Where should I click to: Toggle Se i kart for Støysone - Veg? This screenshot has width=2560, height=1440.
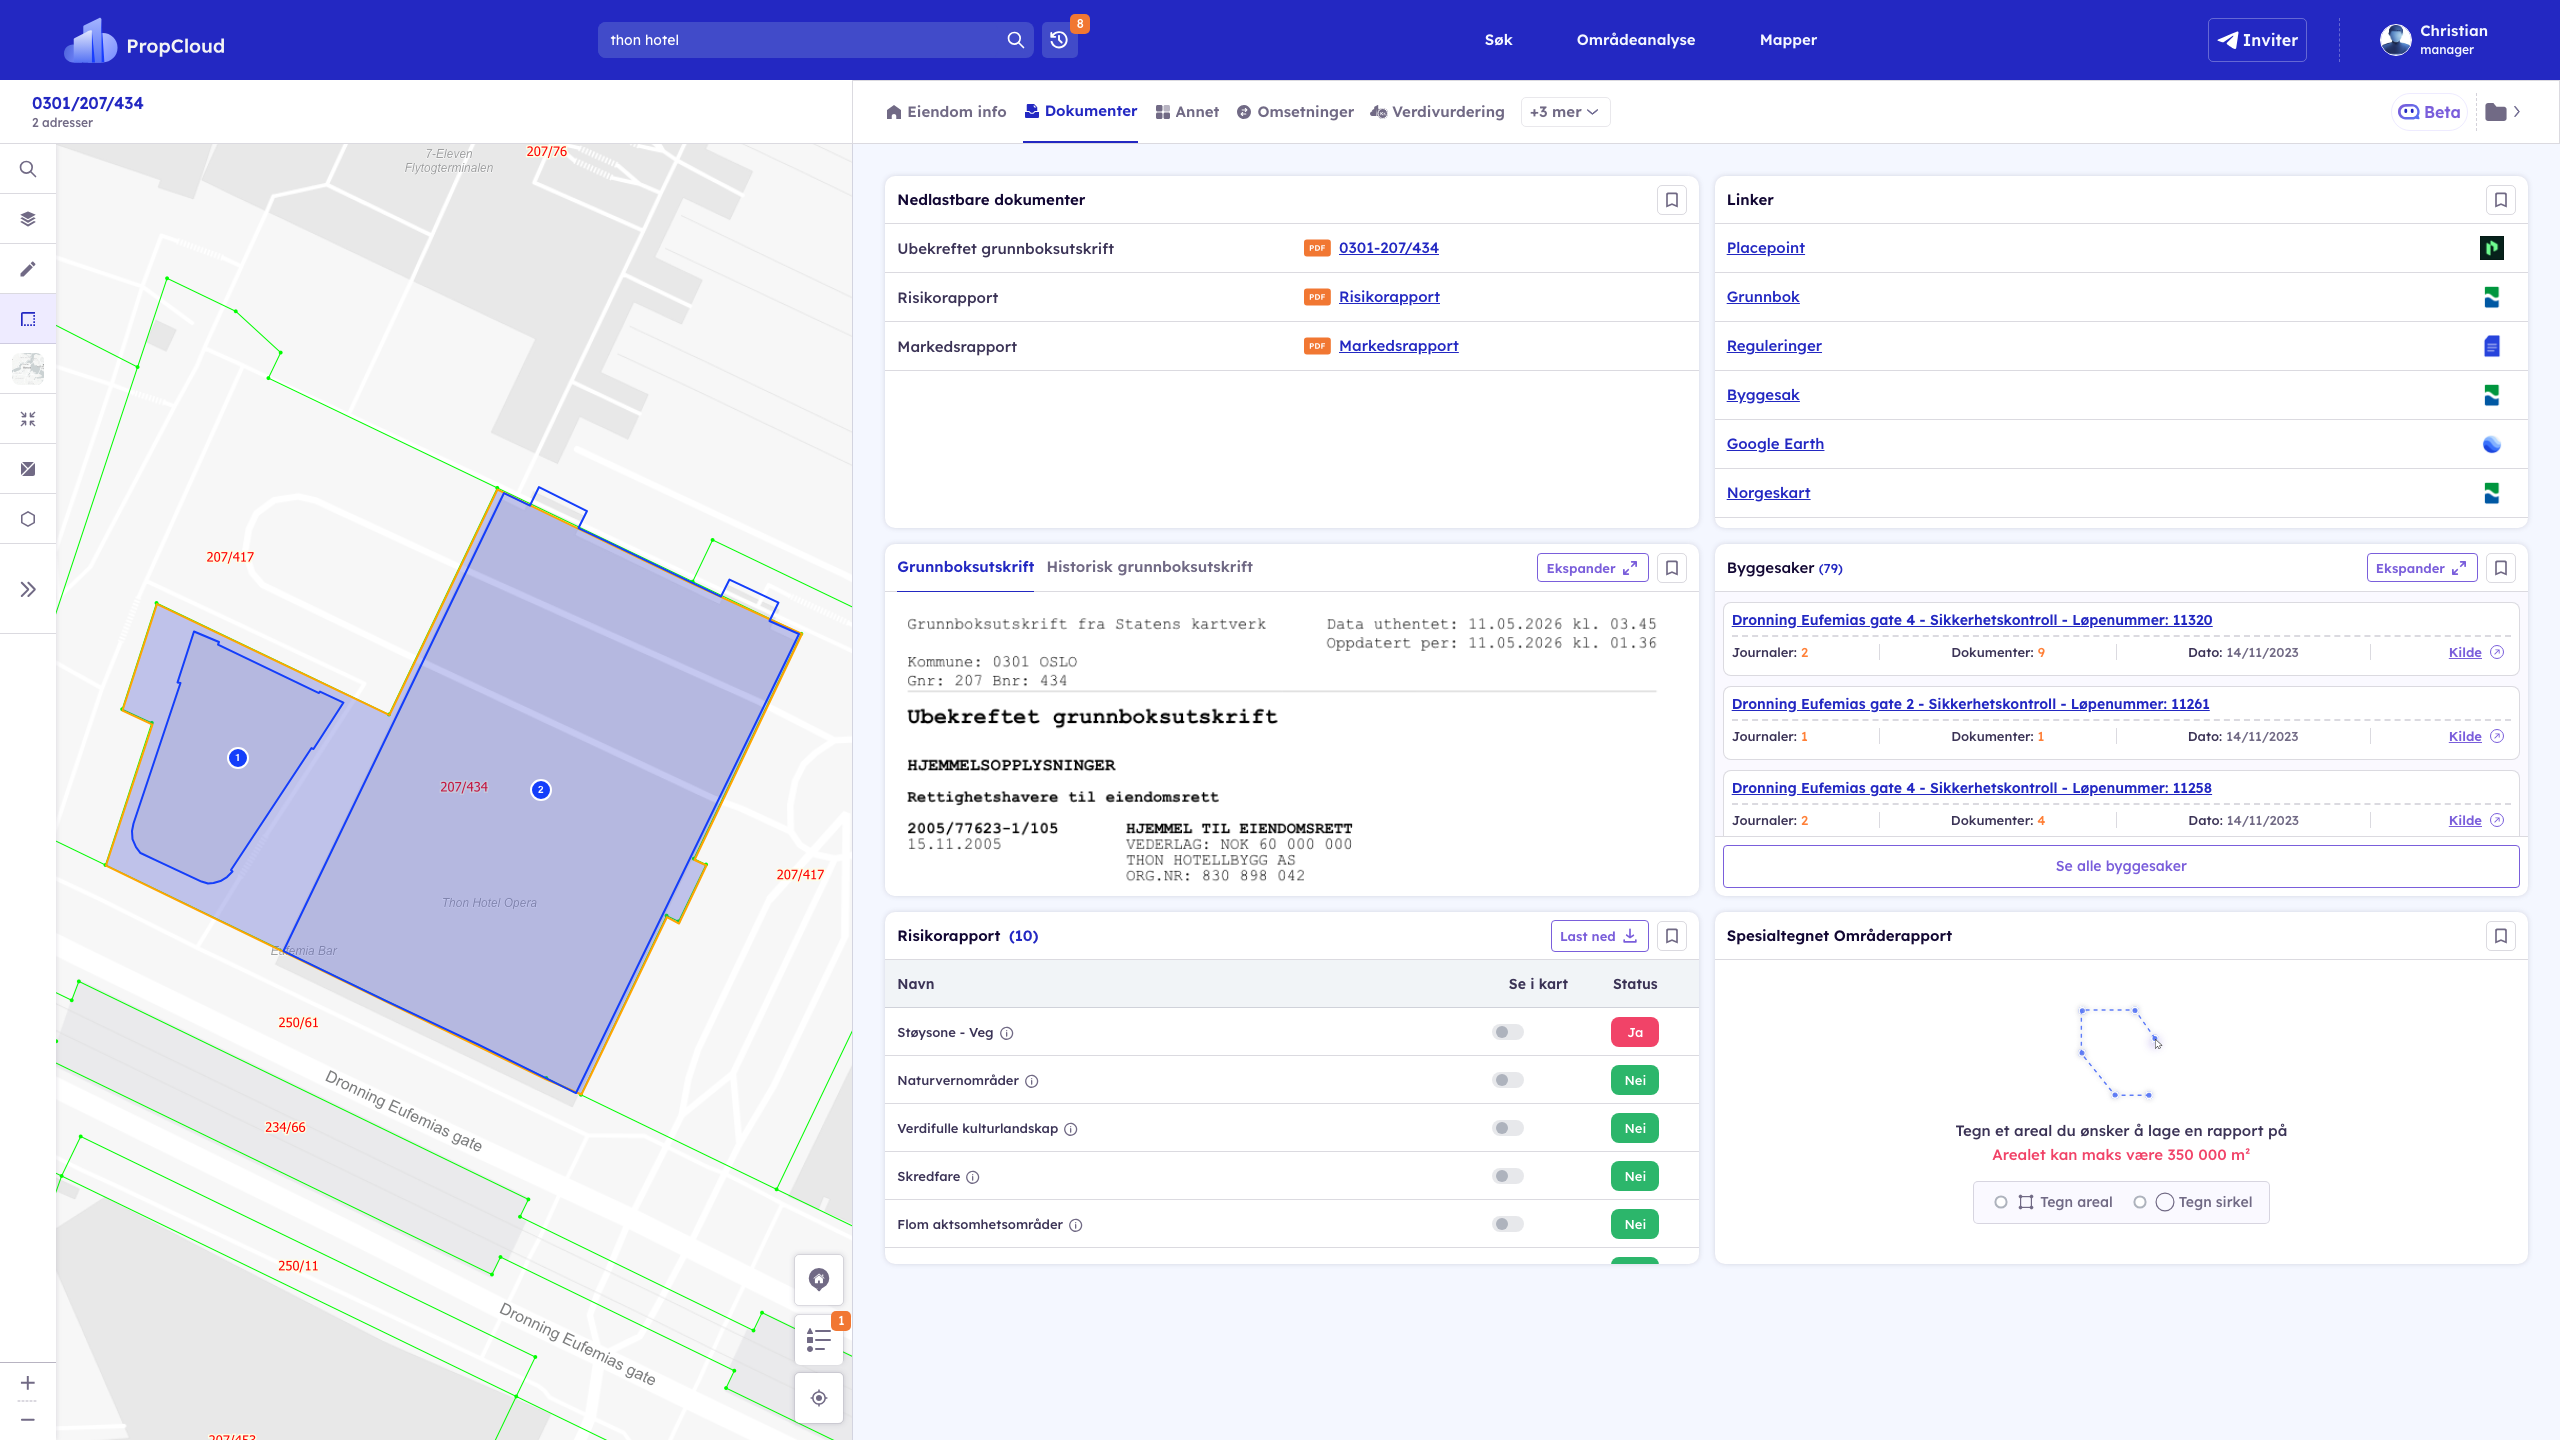[1508, 1032]
